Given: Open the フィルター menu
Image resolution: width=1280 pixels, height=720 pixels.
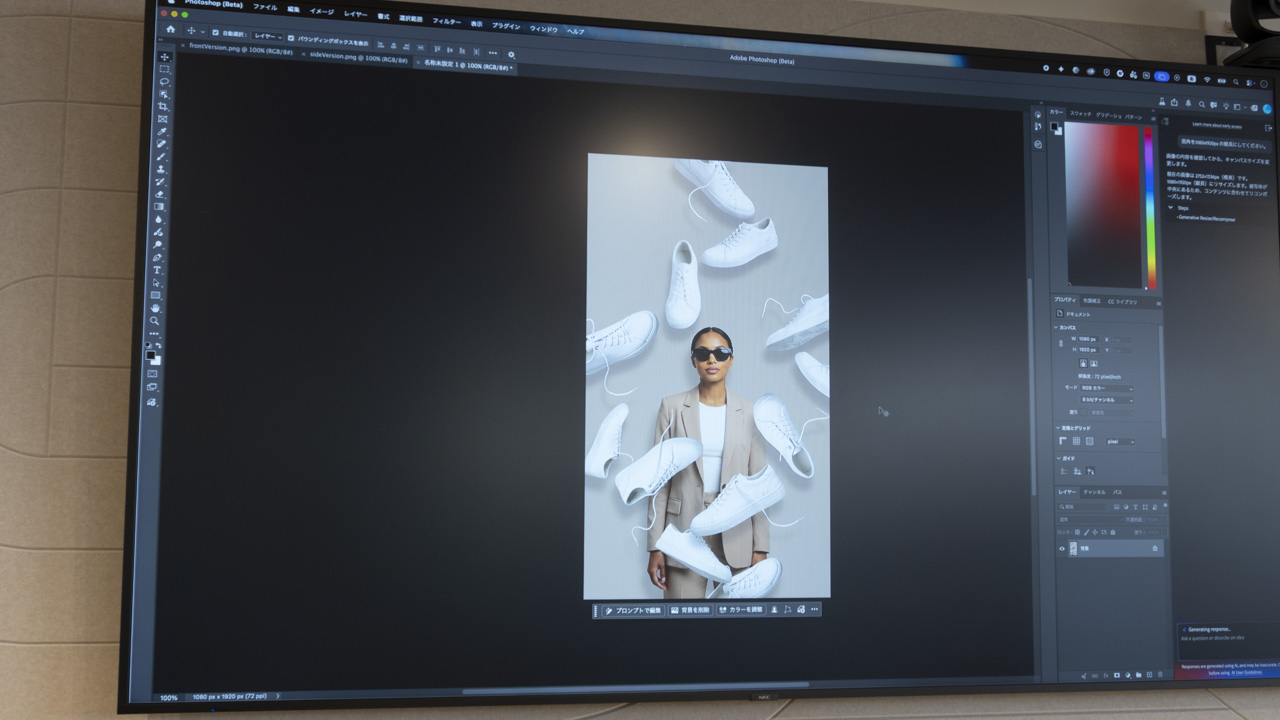Looking at the screenshot, I should tap(447, 21).
